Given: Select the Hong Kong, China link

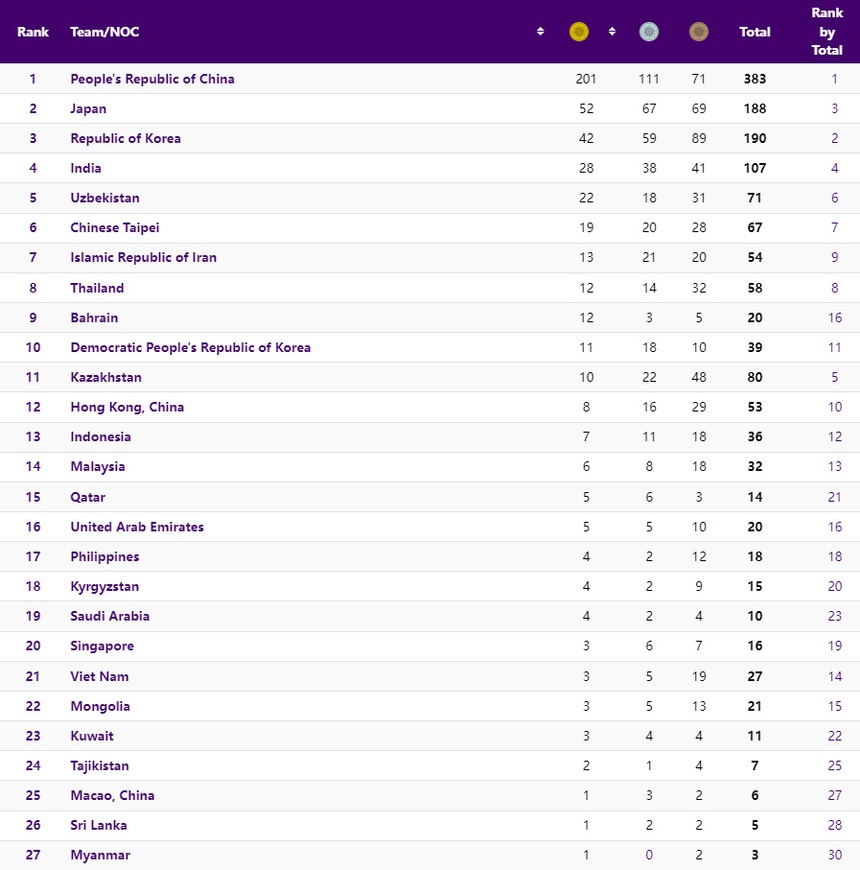Looking at the screenshot, I should (127, 407).
